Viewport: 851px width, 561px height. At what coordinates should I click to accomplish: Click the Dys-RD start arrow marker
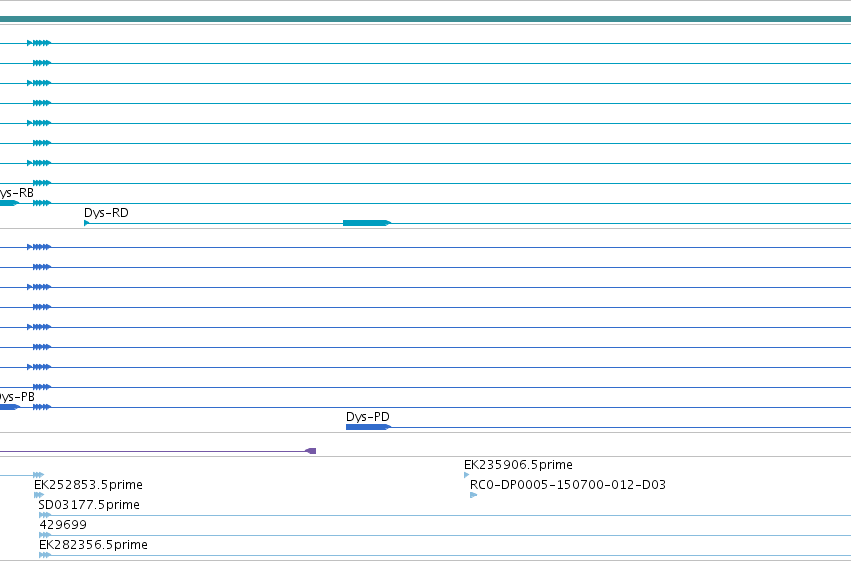[x=87, y=223]
